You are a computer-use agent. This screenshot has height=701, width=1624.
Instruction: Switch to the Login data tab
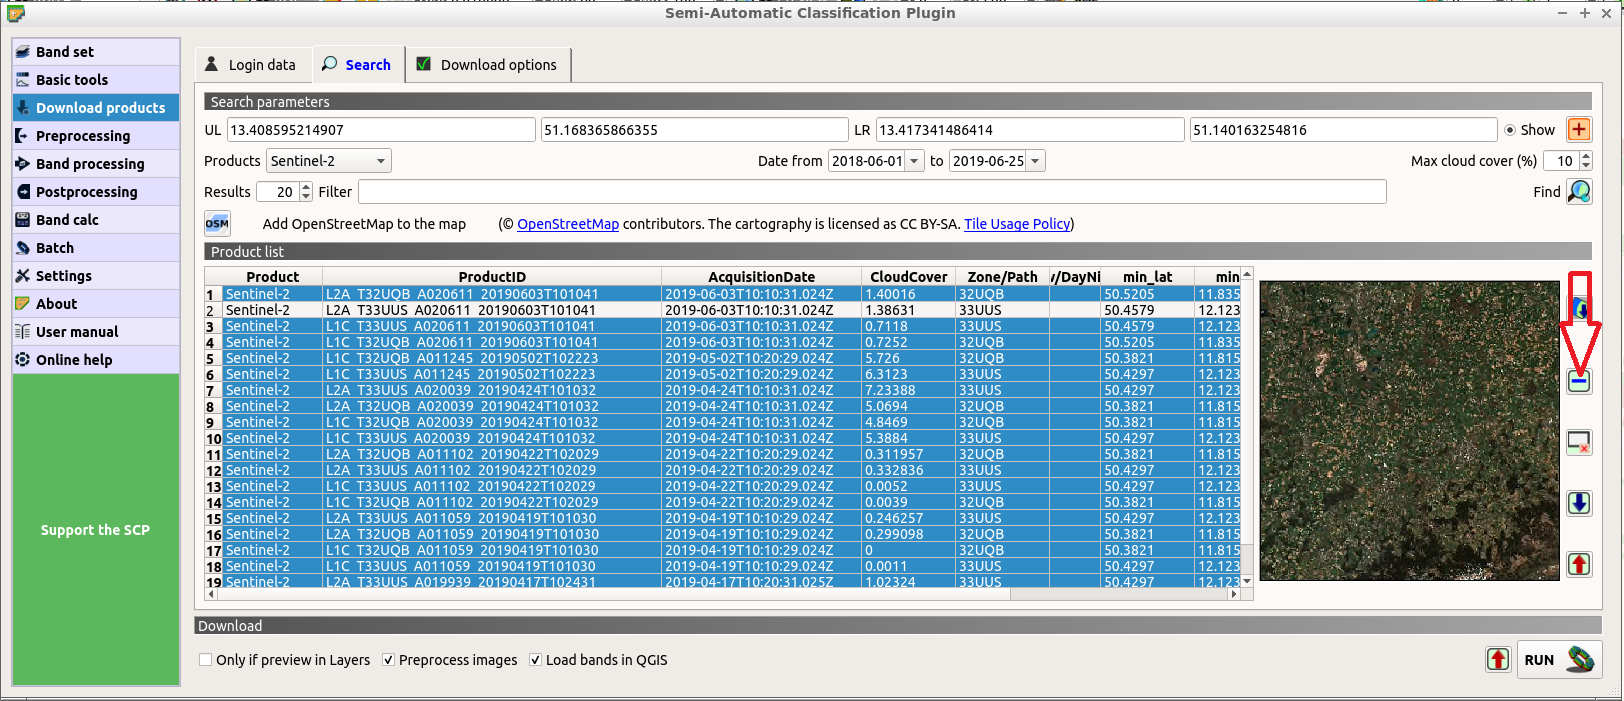coord(252,65)
